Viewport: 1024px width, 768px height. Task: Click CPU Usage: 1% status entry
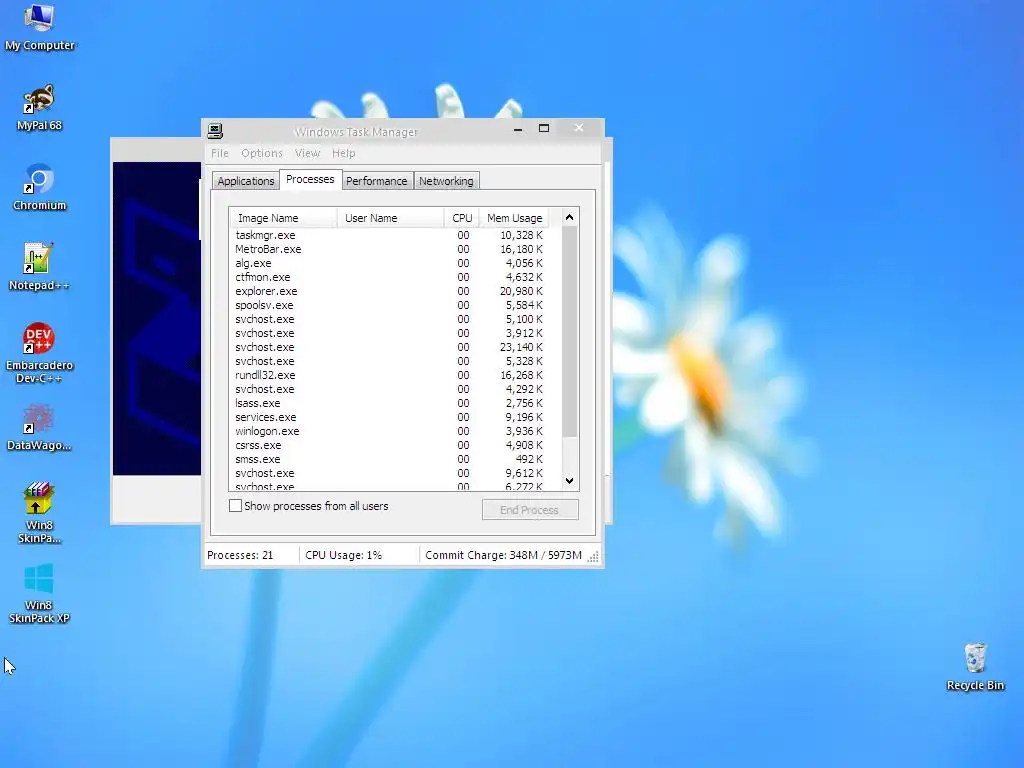pyautogui.click(x=344, y=555)
